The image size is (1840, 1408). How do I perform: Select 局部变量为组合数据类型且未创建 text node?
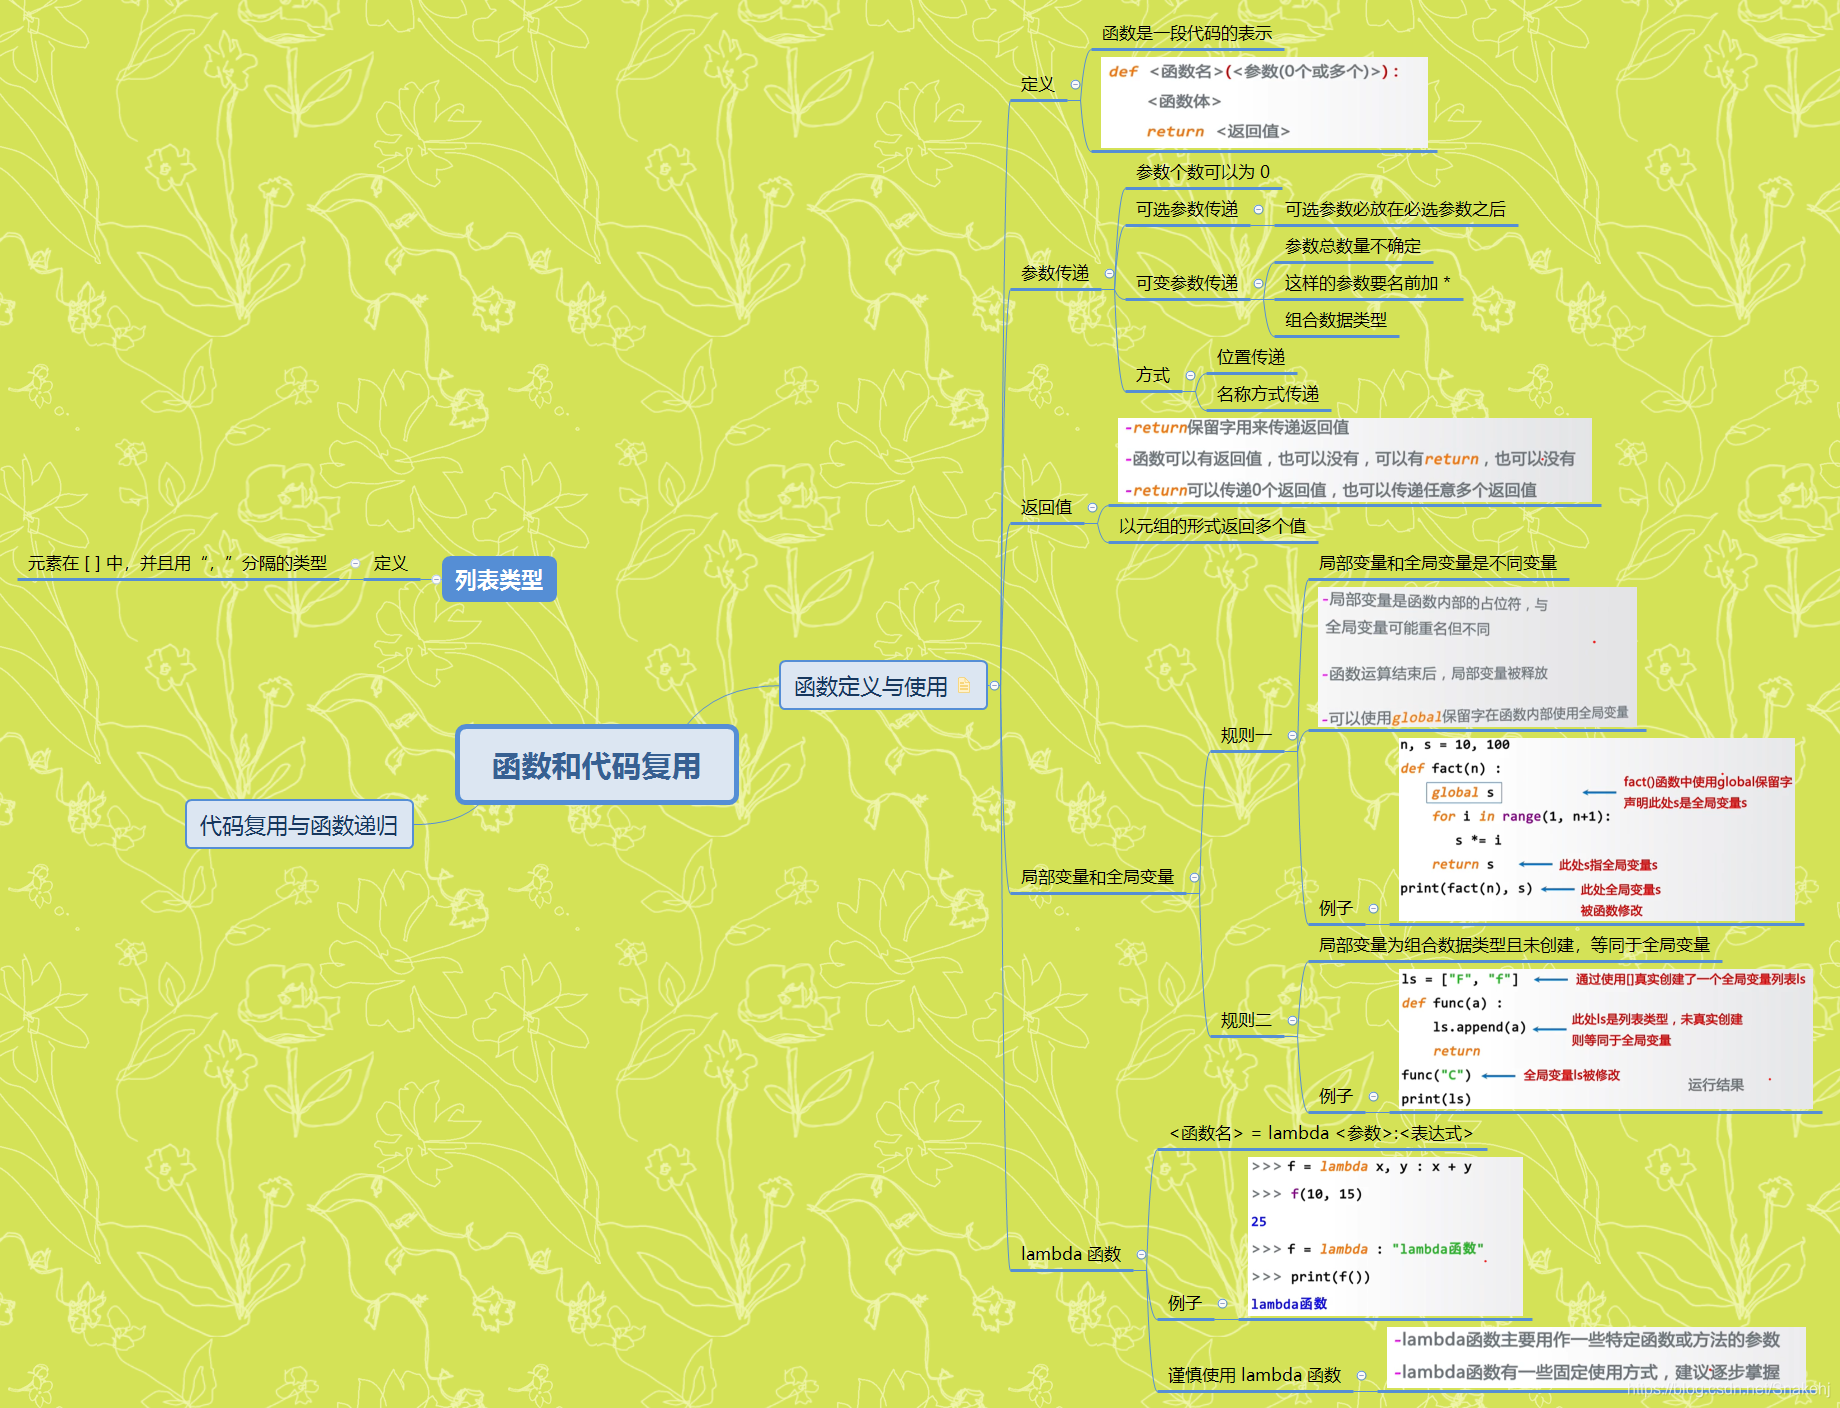[1514, 945]
